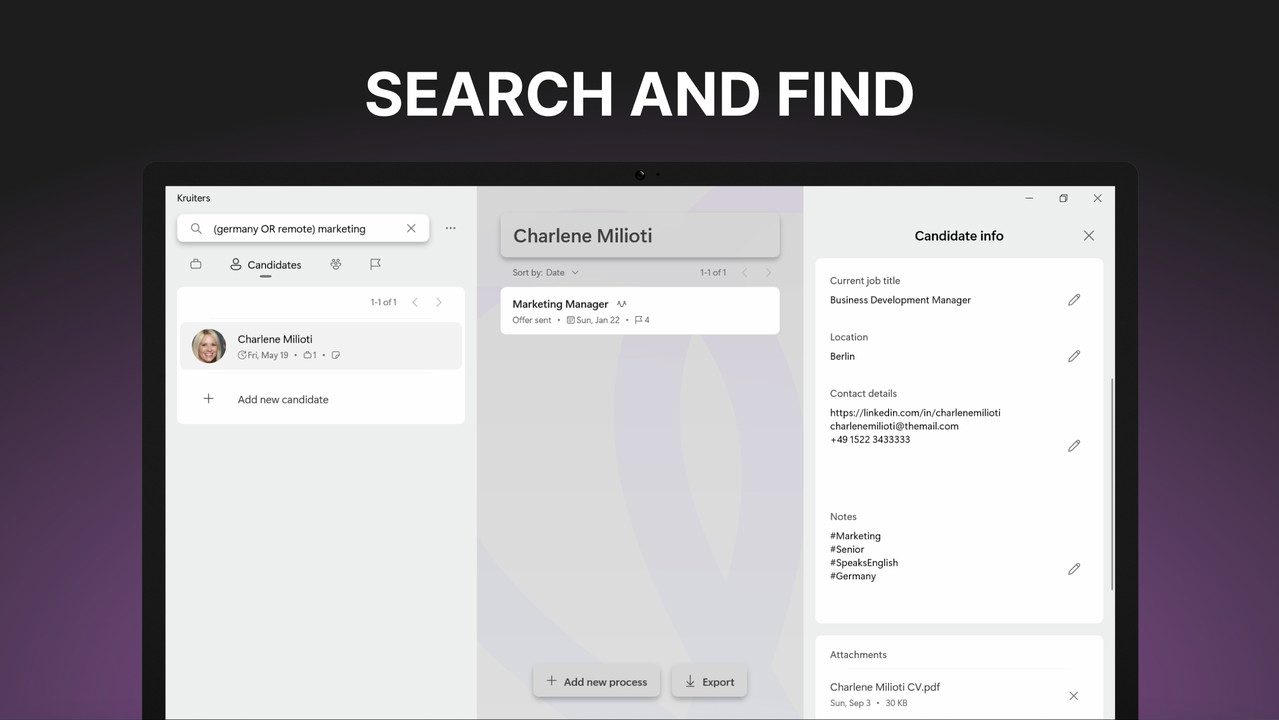1279x720 pixels.
Task: Remove the Charlene Milioti CV.pdf attachment
Action: click(1074, 696)
